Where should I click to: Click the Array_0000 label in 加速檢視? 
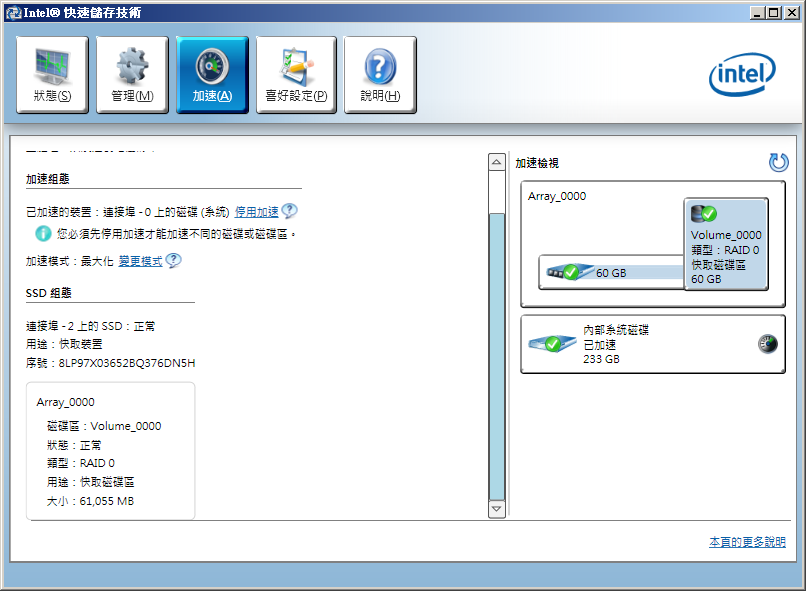(557, 196)
